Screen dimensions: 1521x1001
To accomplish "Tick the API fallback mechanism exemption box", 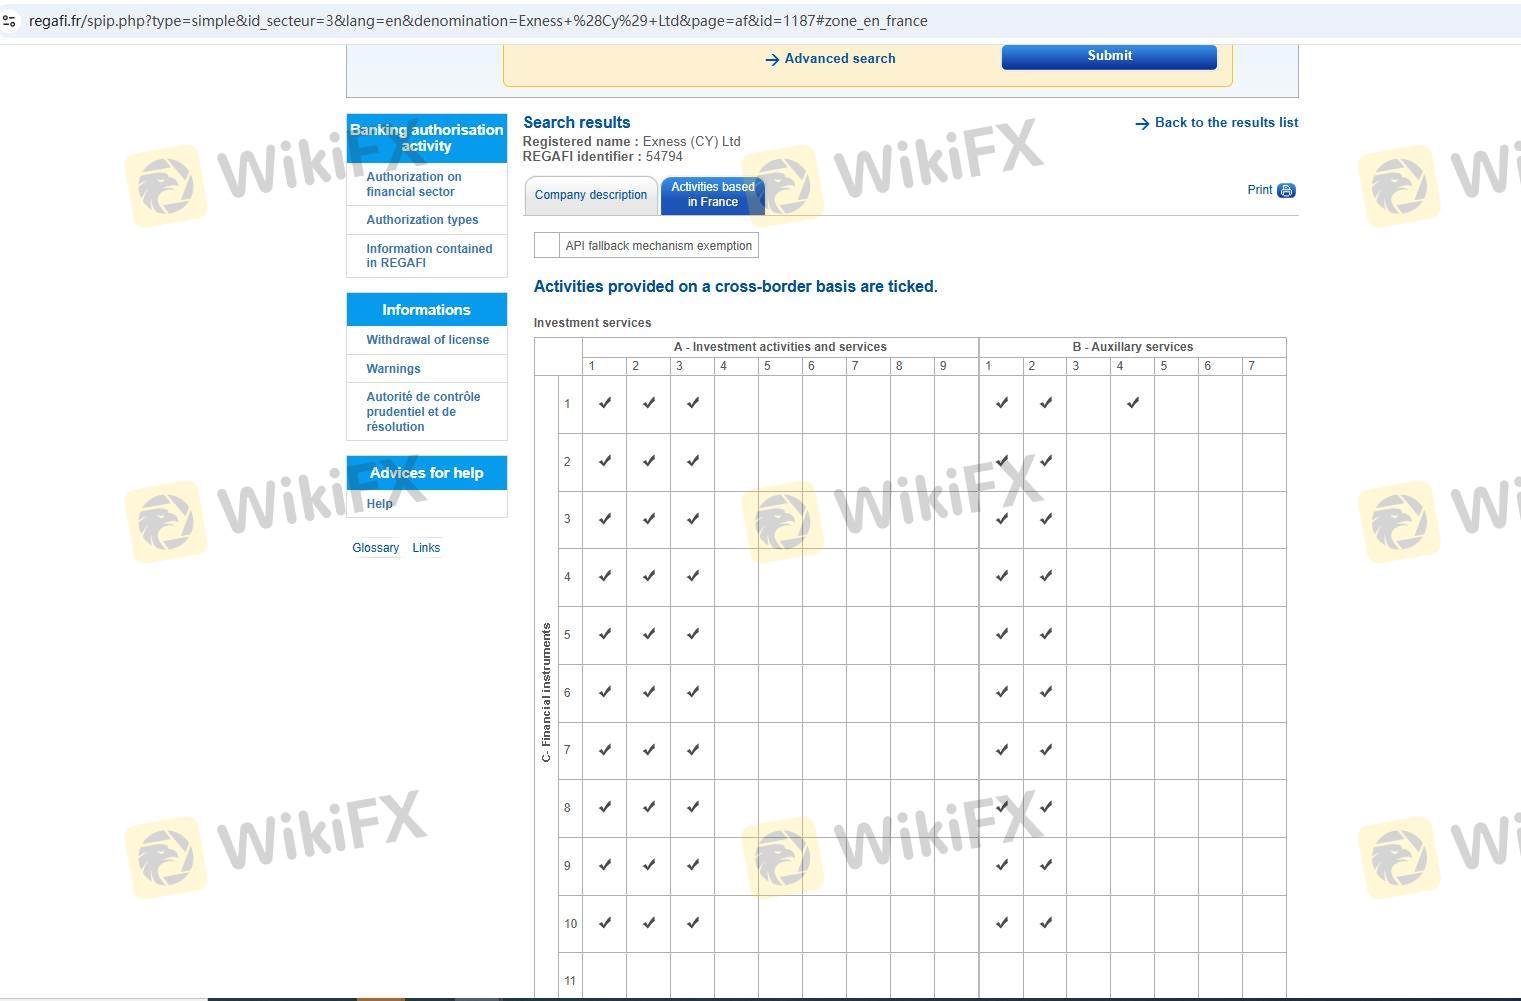I will click(547, 246).
